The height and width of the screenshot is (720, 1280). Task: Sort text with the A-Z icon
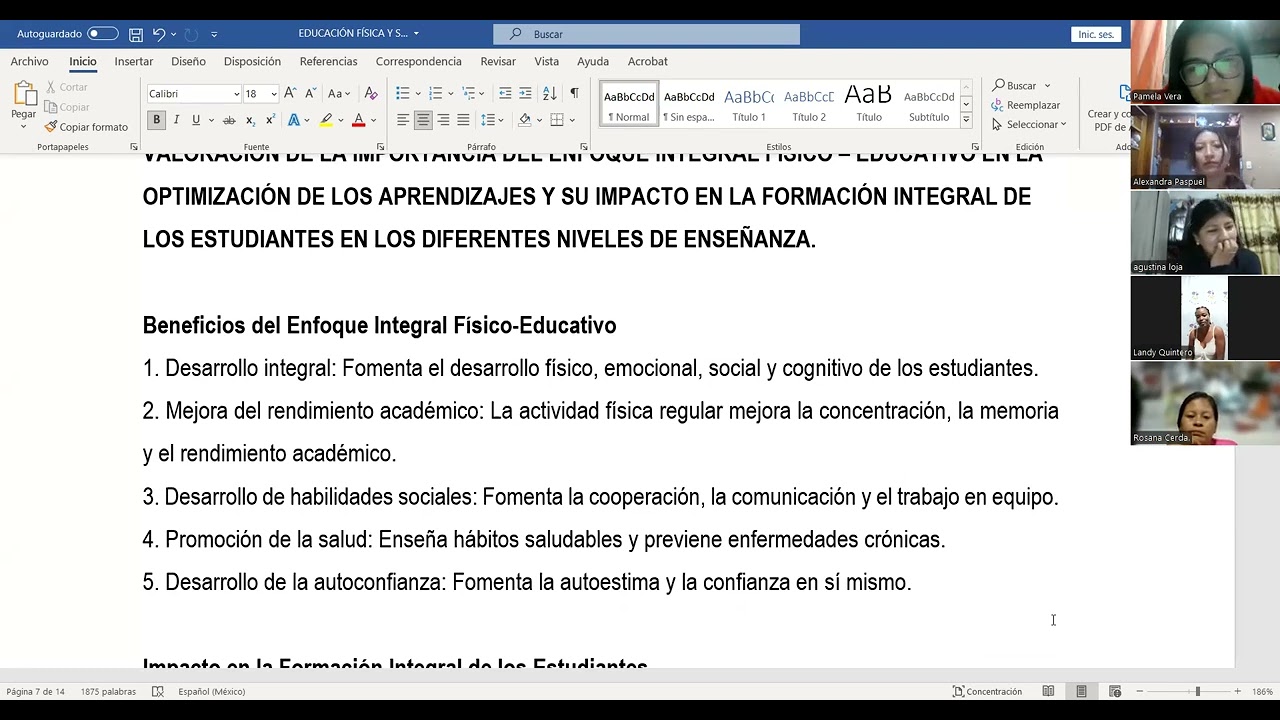point(549,93)
